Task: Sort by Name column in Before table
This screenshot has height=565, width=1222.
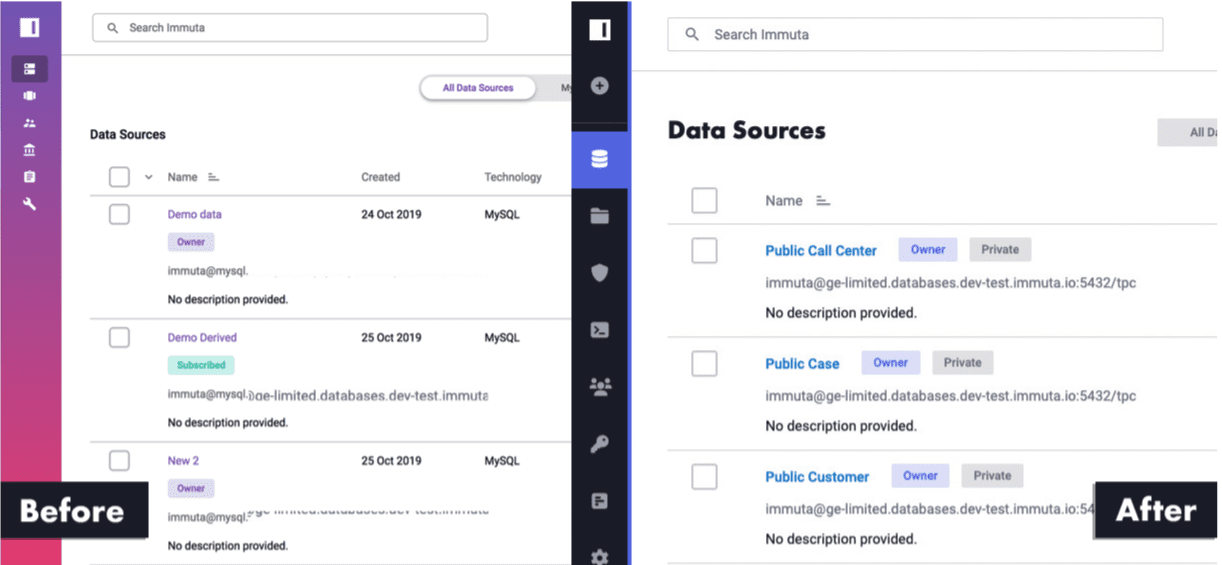Action: [182, 177]
